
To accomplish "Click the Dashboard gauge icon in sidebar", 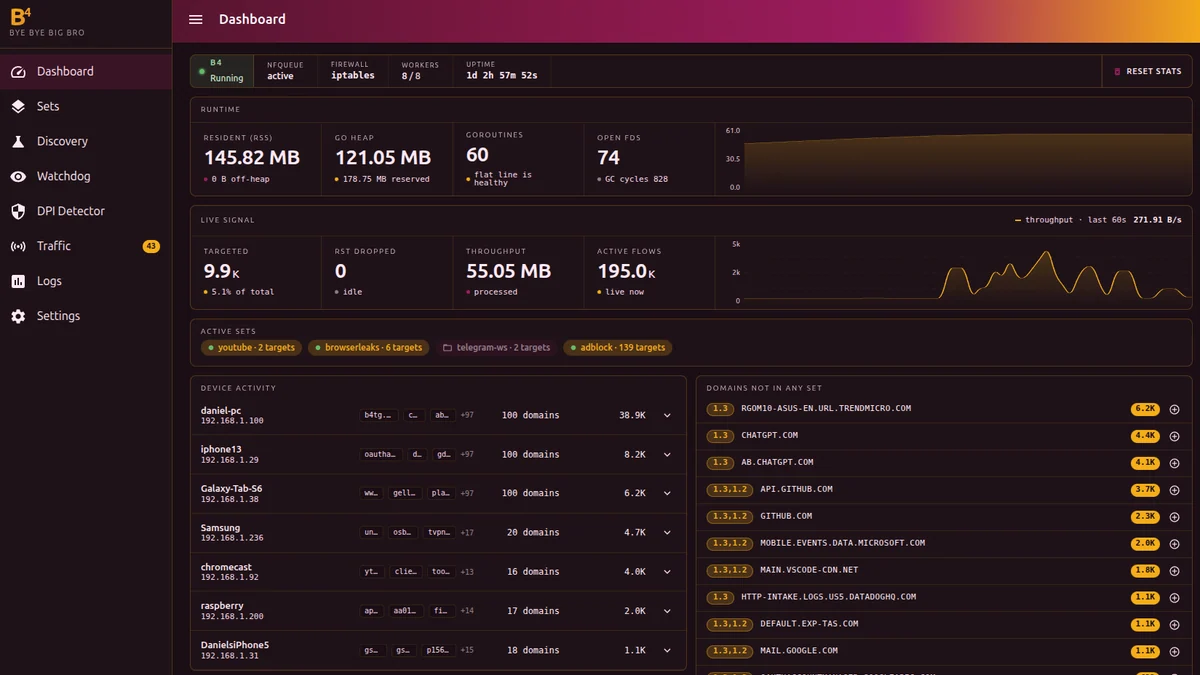I will tap(18, 72).
